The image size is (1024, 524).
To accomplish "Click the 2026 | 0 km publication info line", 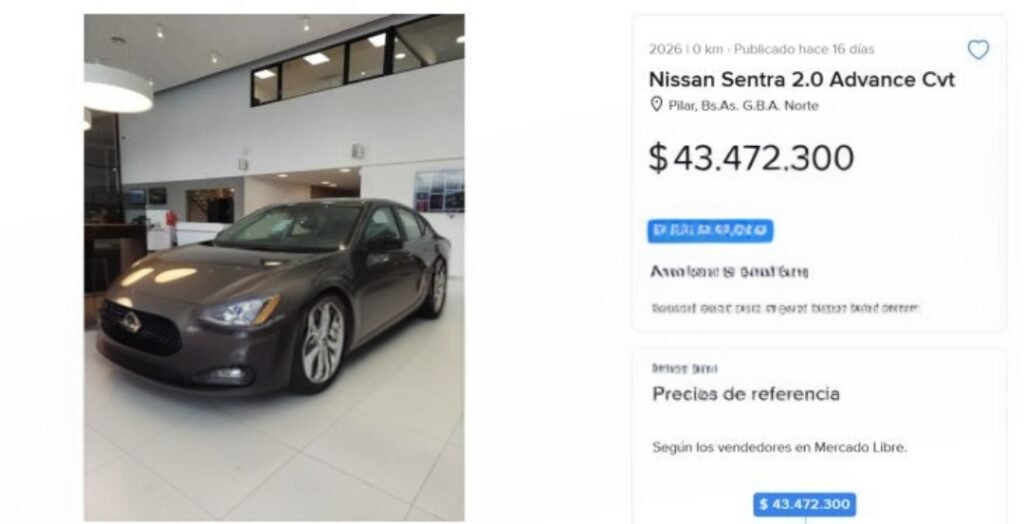I will (x=761, y=49).
